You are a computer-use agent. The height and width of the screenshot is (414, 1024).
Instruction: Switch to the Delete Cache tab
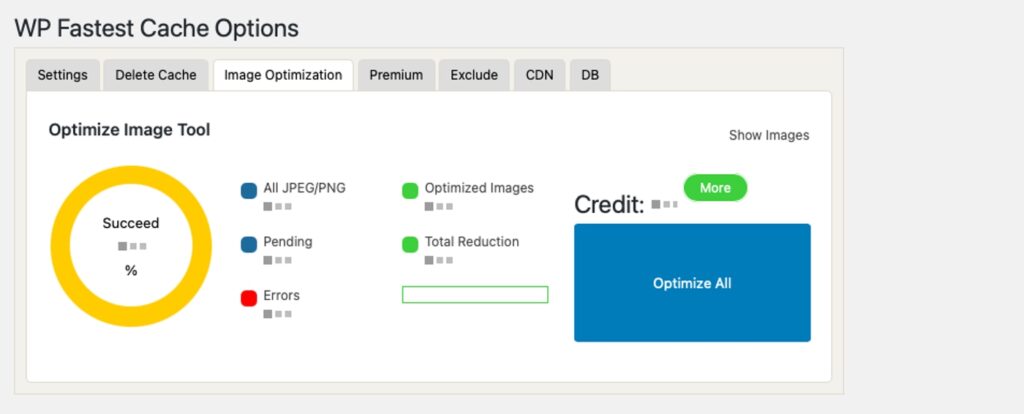point(156,75)
